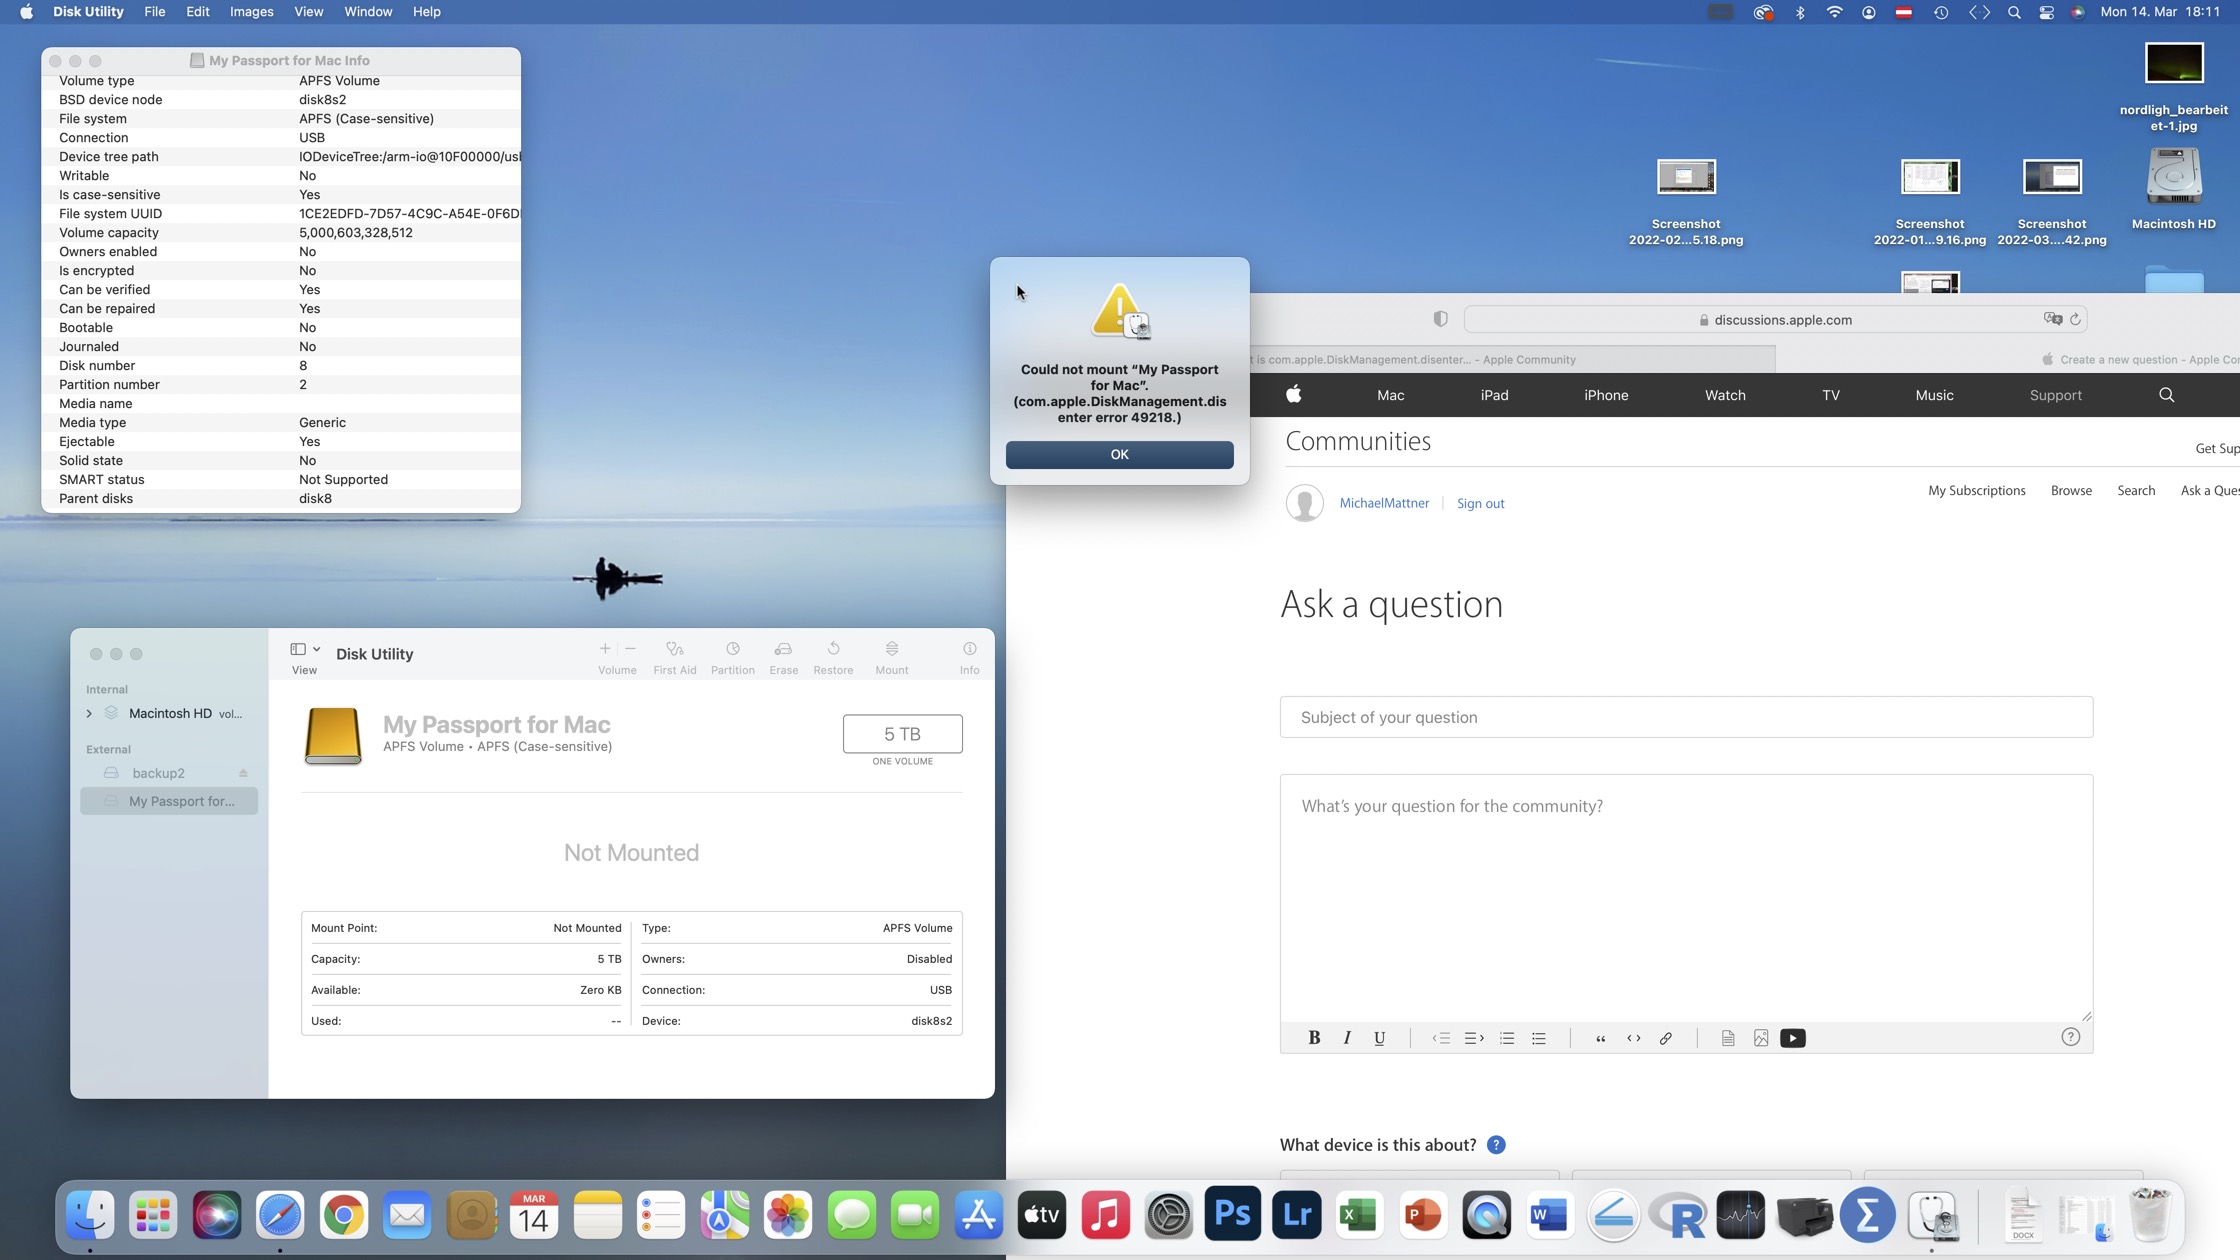Image resolution: width=2240 pixels, height=1260 pixels.
Task: Sign out of Apple Communities
Action: click(x=1481, y=503)
